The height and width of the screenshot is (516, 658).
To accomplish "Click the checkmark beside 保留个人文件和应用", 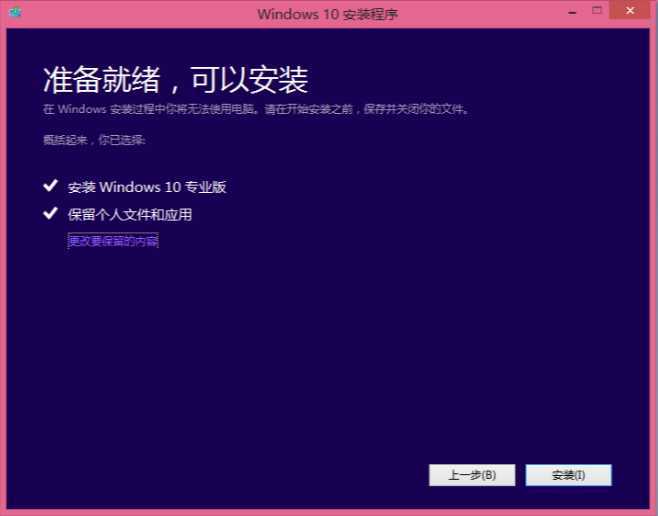I will tap(50, 213).
